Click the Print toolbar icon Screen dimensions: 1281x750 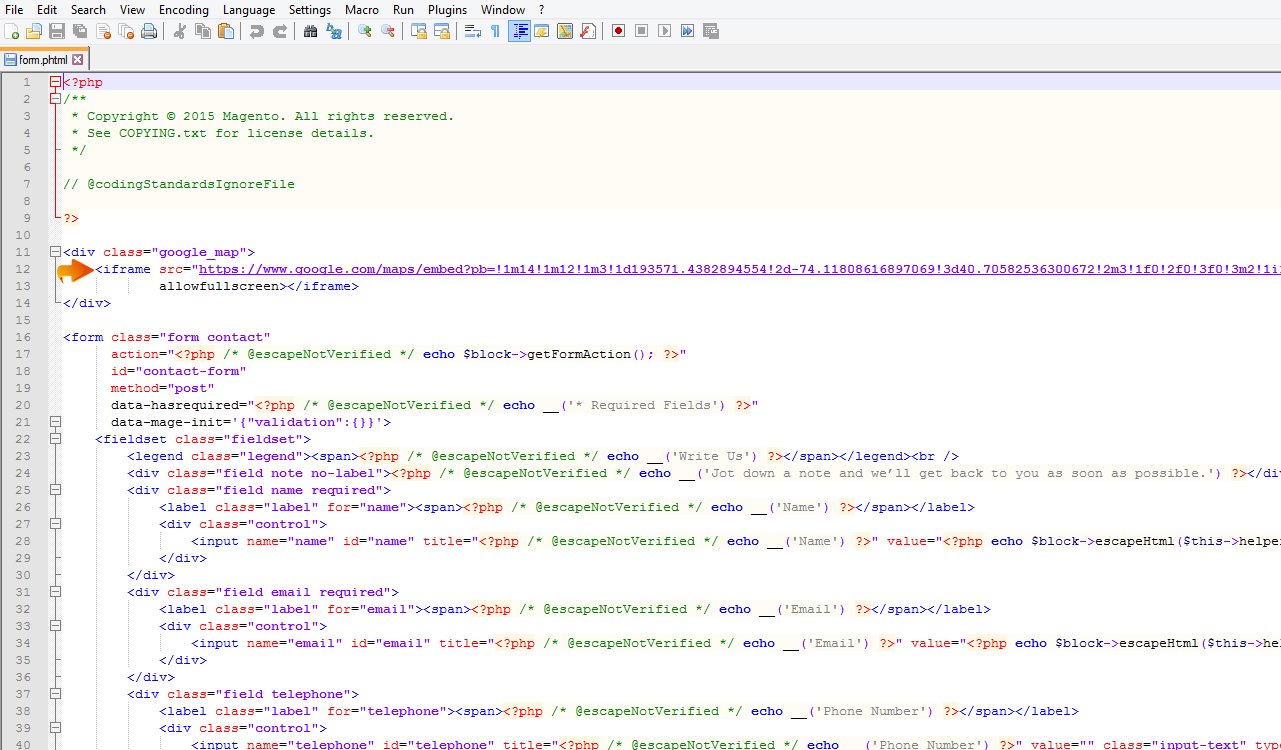coord(149,31)
